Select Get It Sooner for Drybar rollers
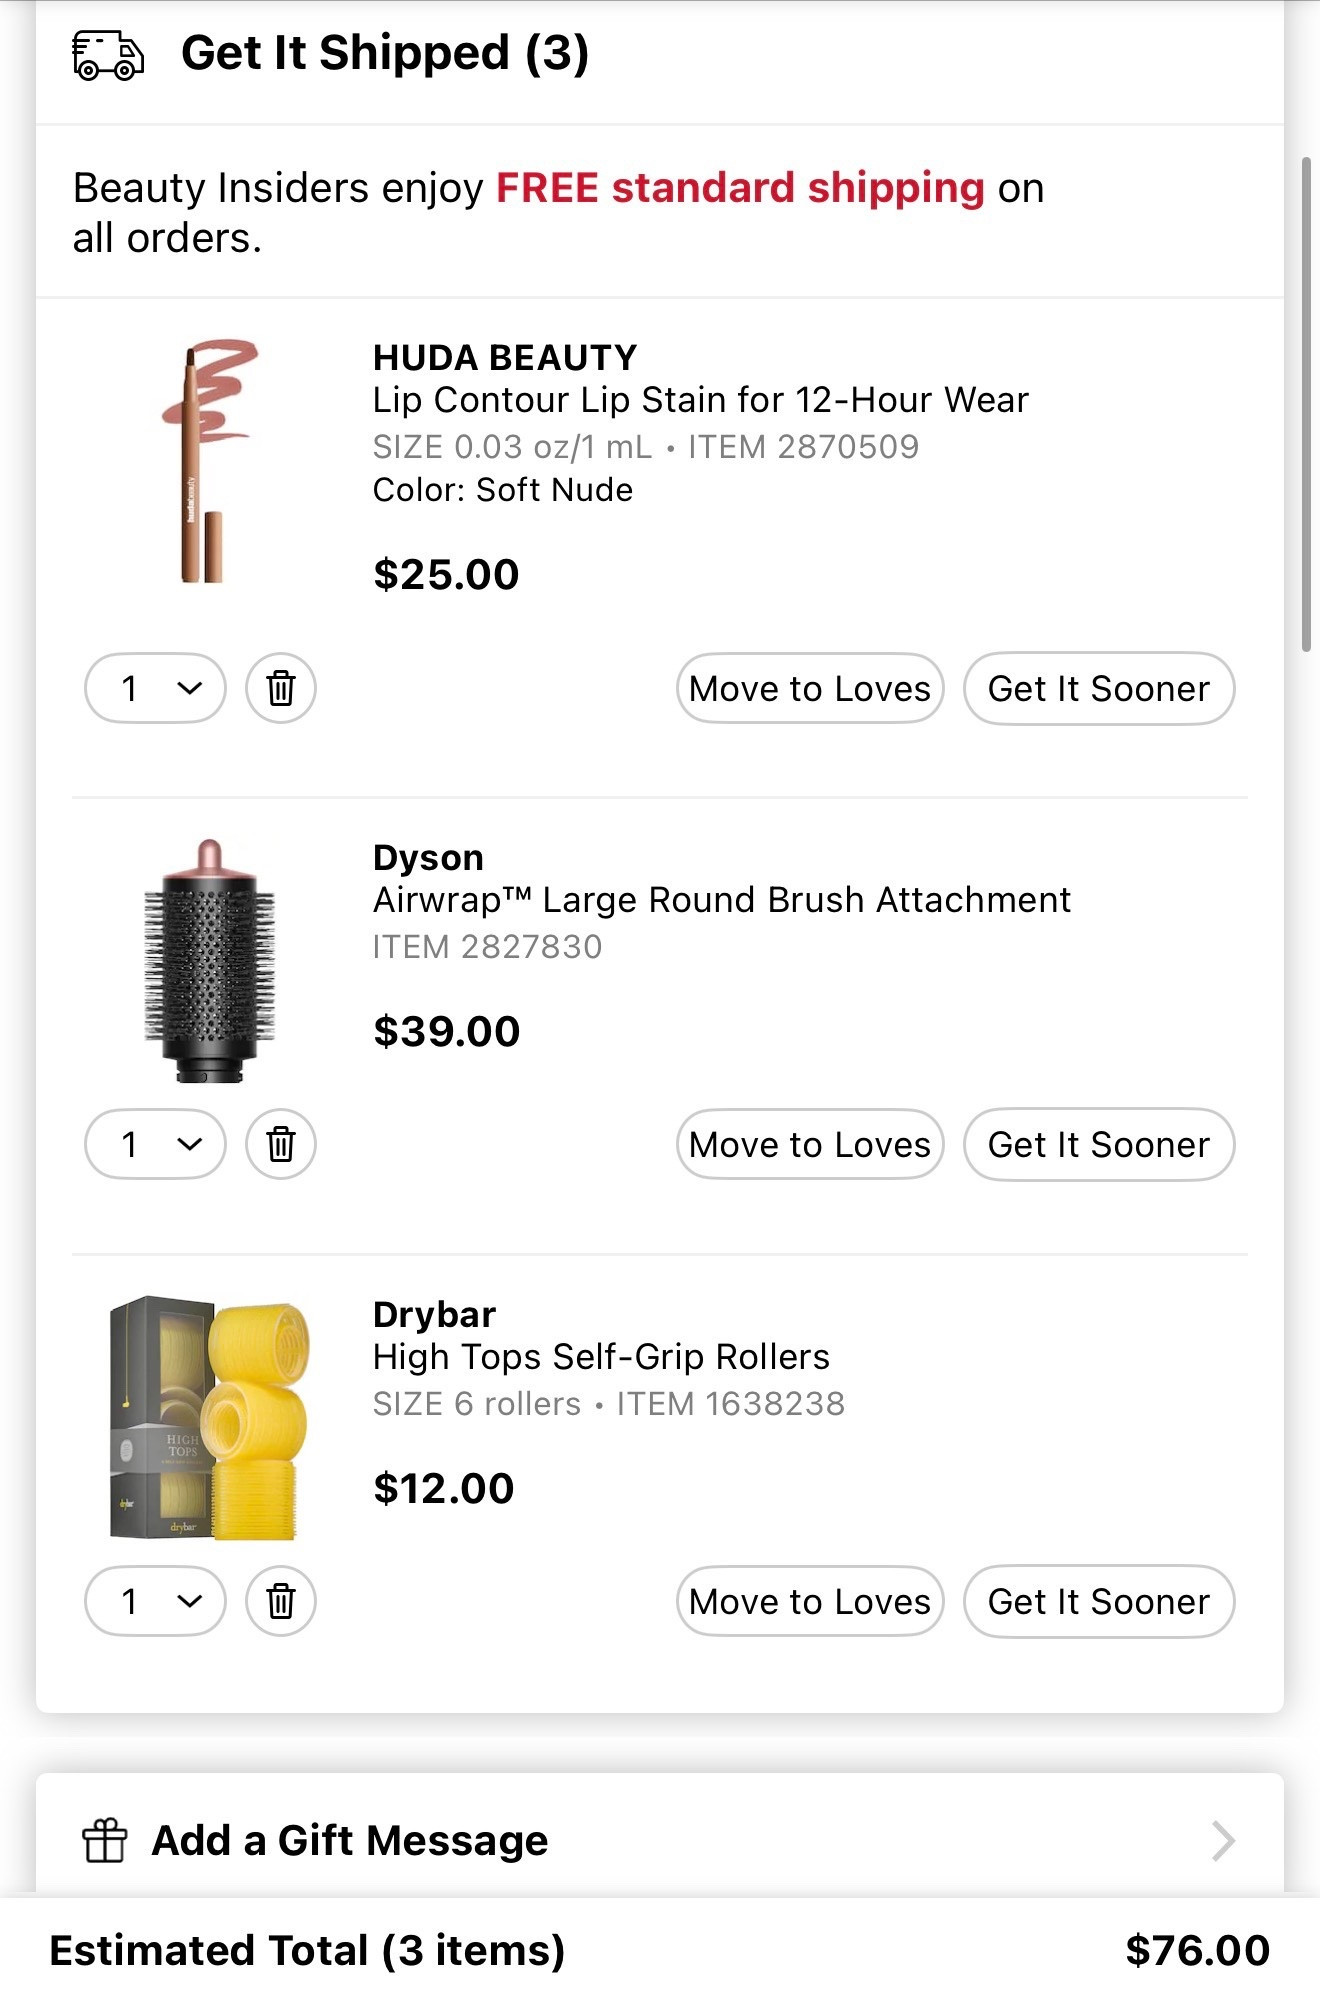Image resolution: width=1320 pixels, height=1998 pixels. pos(1099,1601)
